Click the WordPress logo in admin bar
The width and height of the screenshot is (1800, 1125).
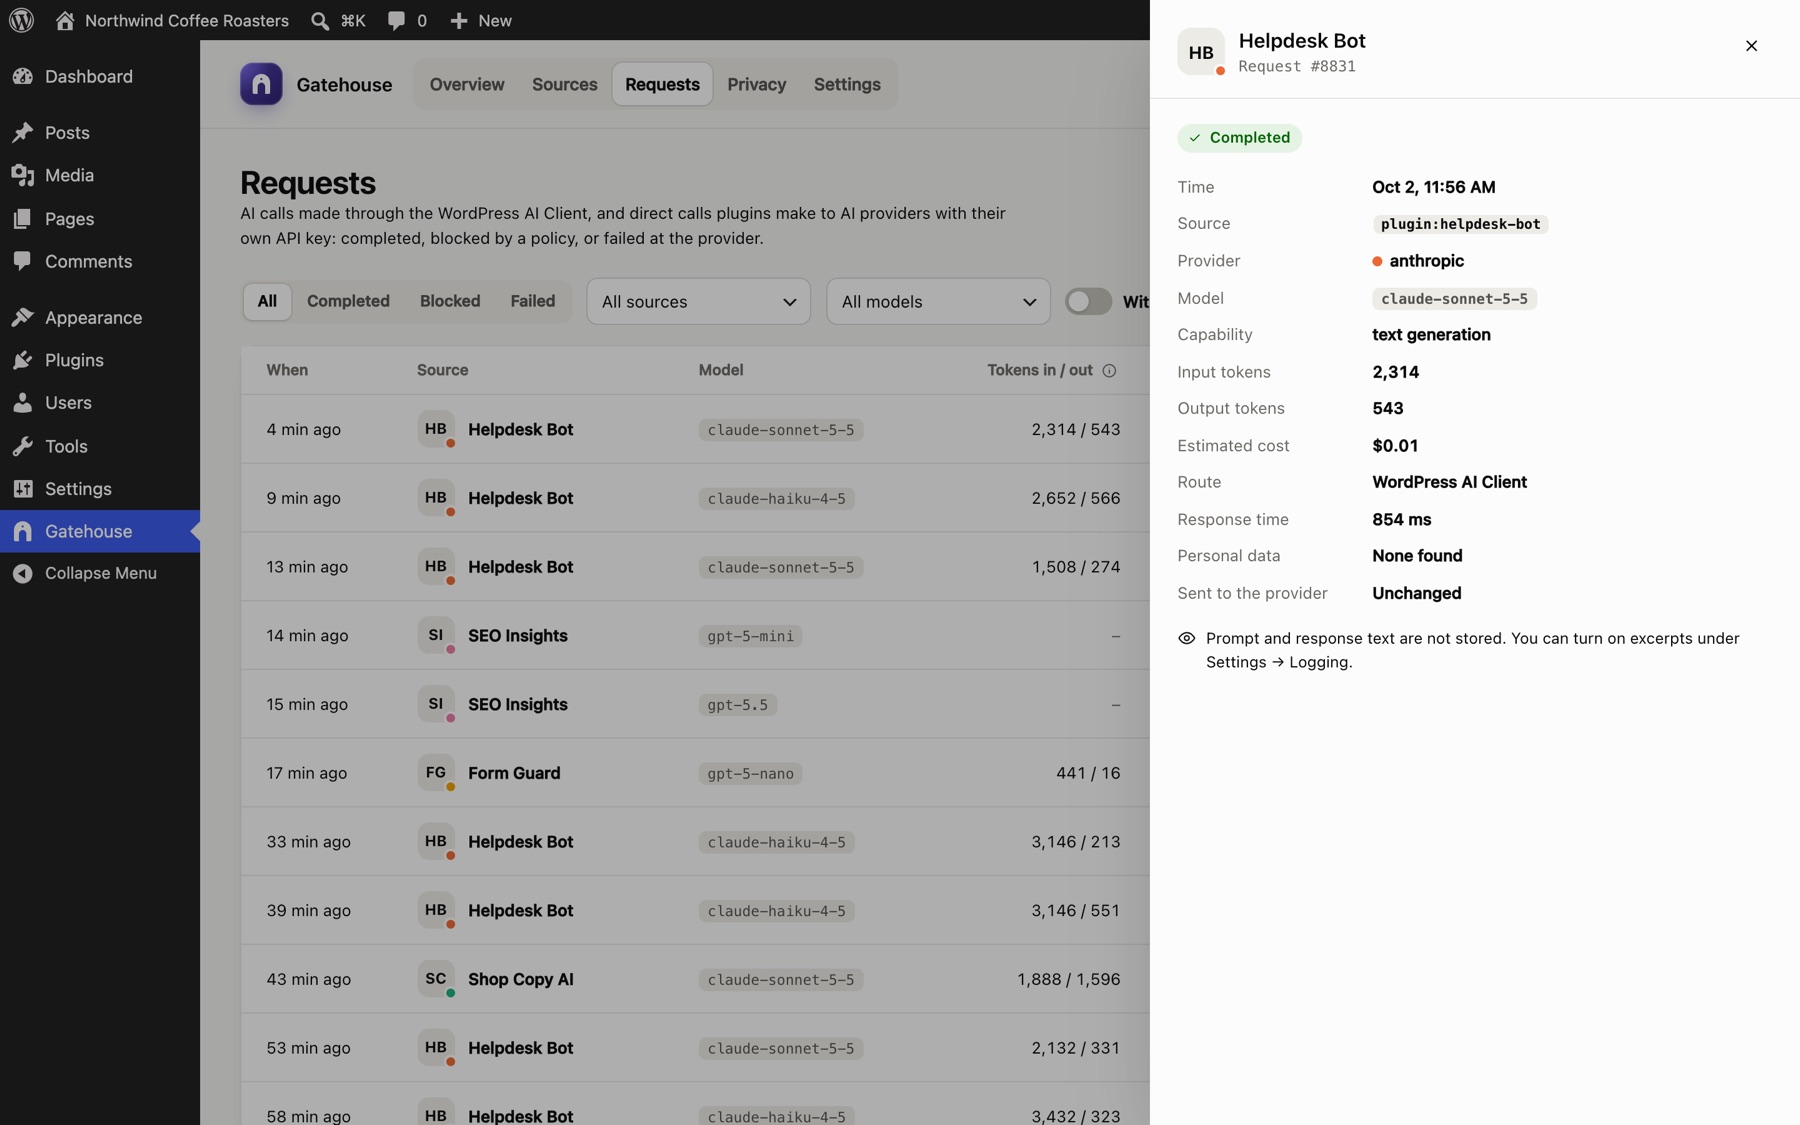[21, 20]
